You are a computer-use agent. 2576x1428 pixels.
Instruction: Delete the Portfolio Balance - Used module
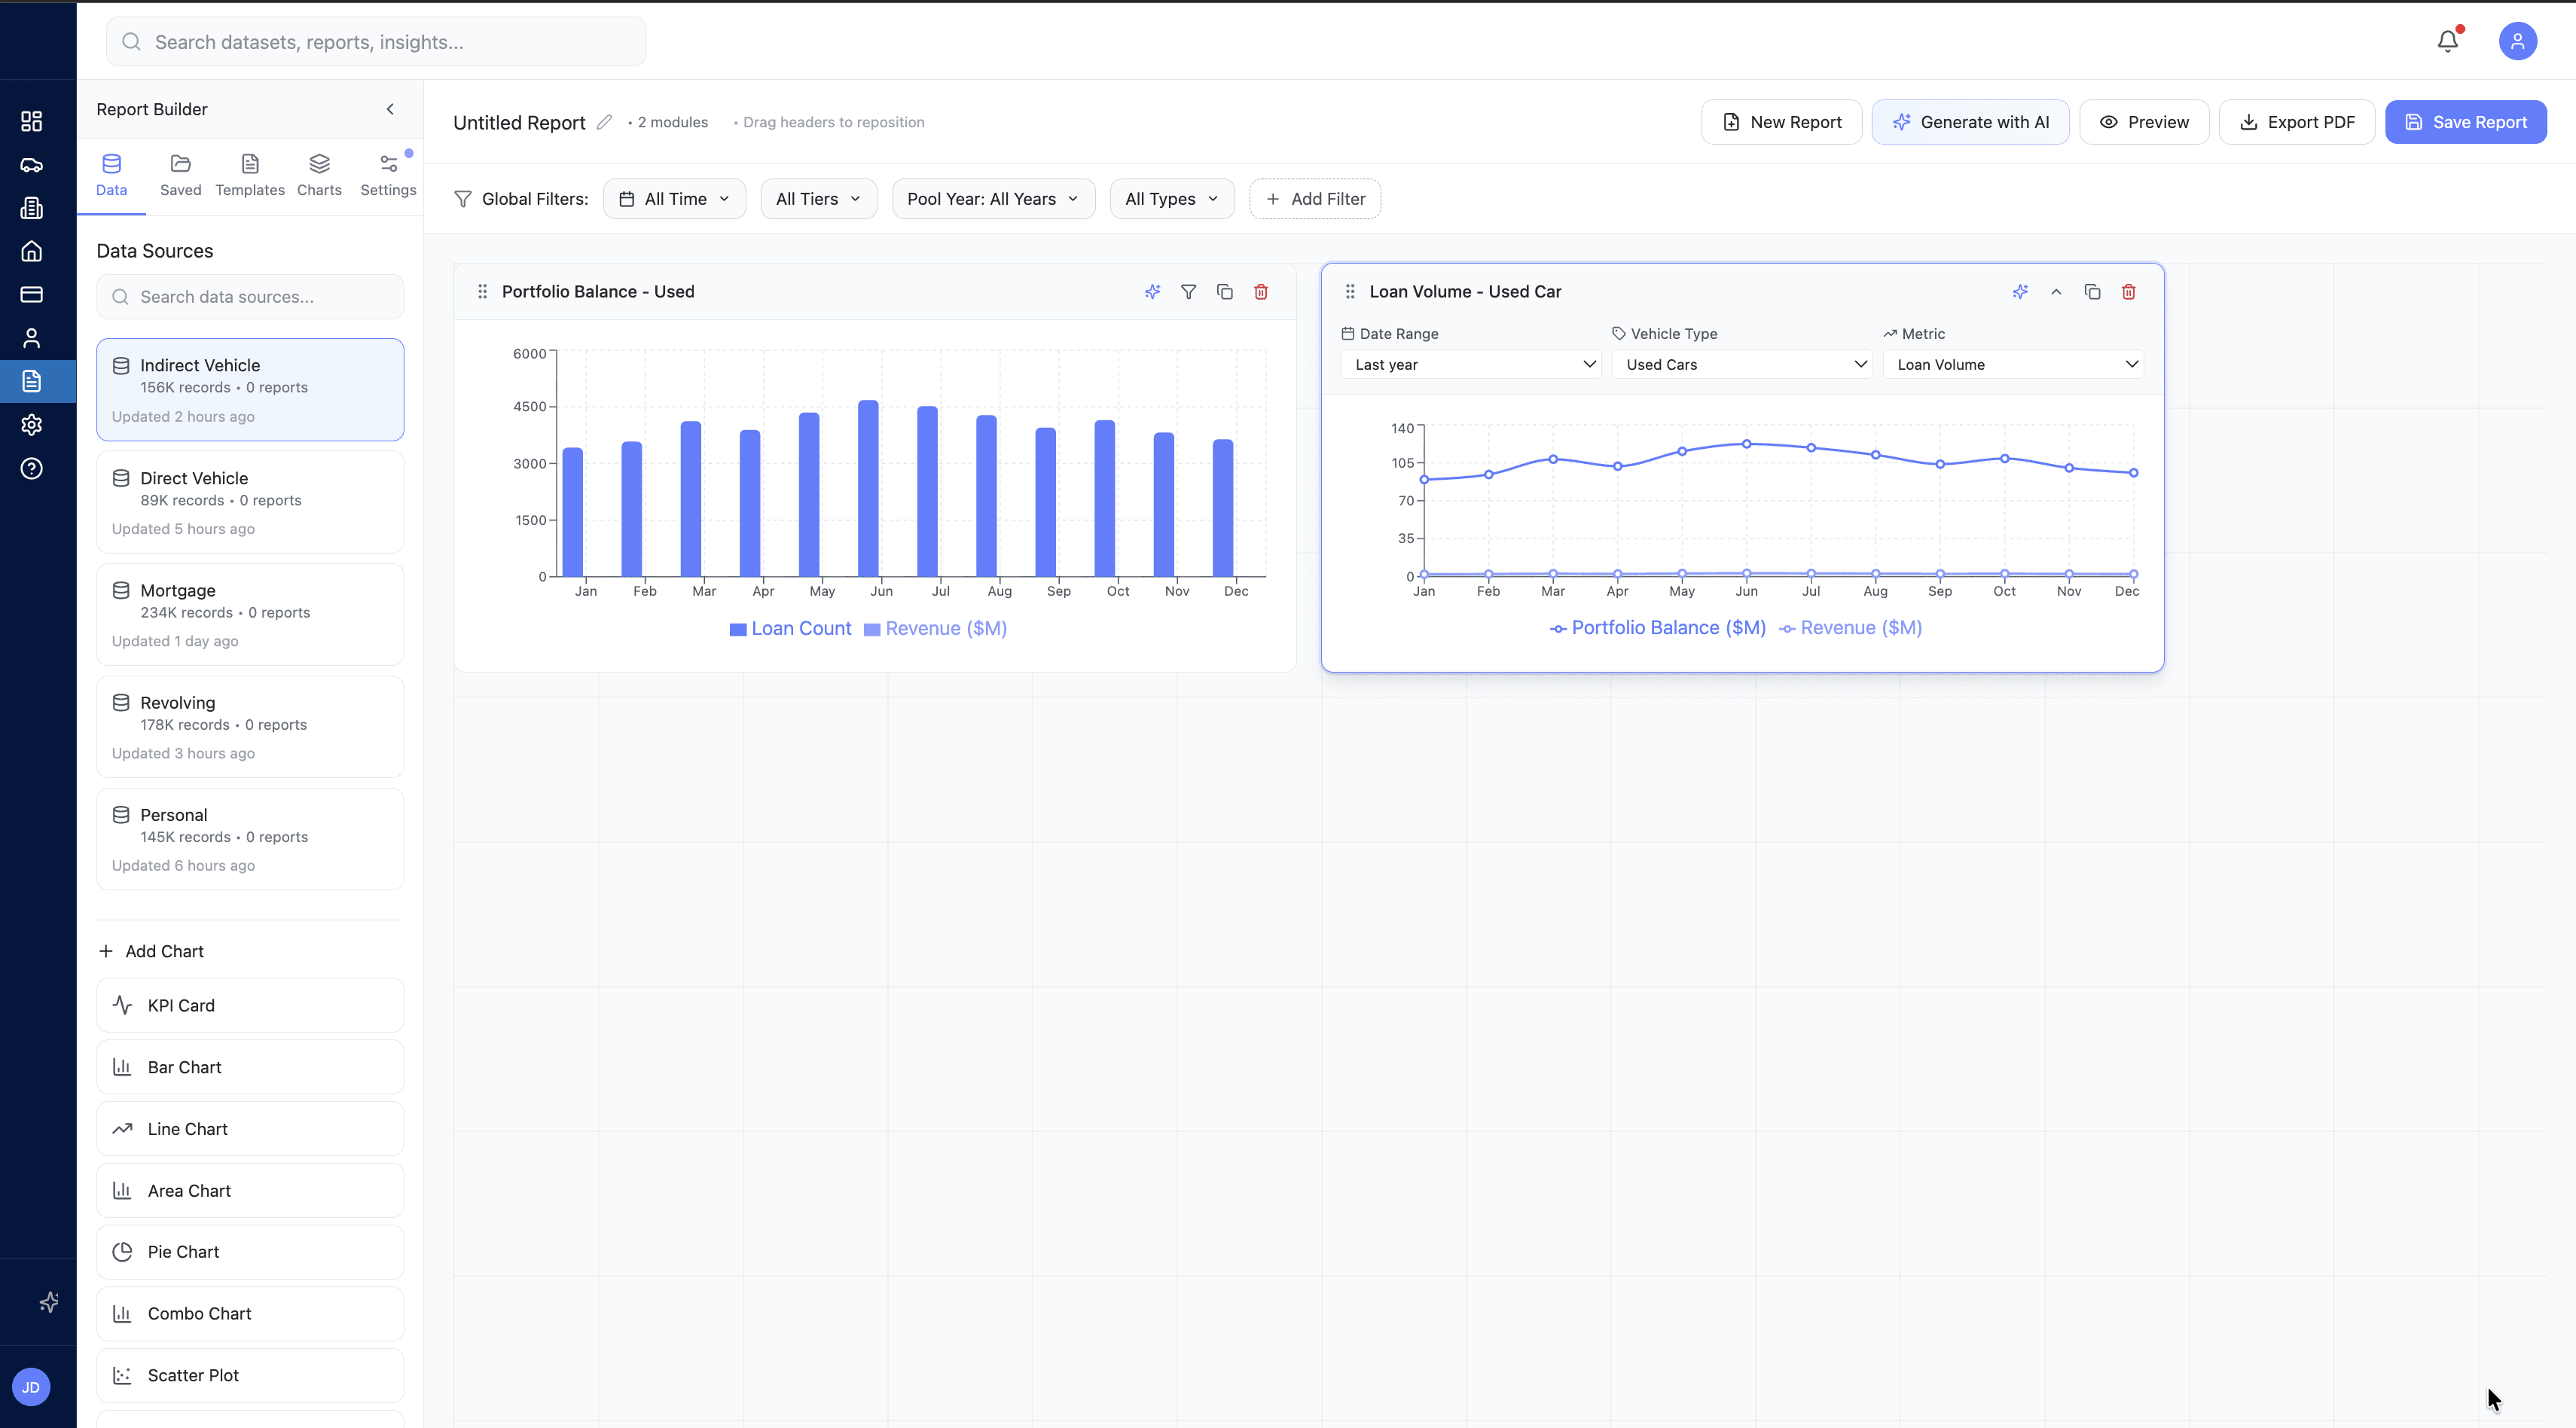click(1260, 292)
